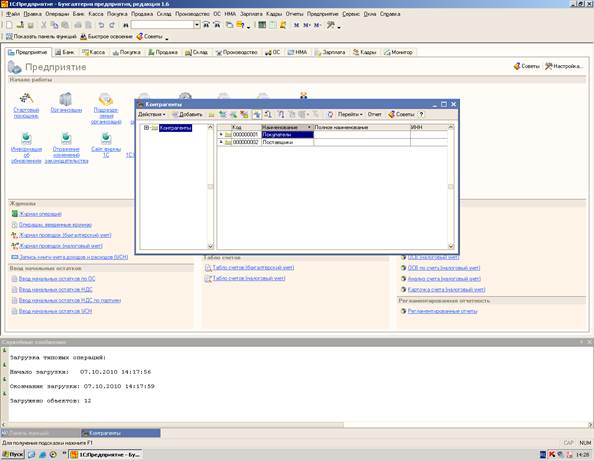The image size is (594, 461).
Task: Click the ИНН column header
Action: [428, 127]
